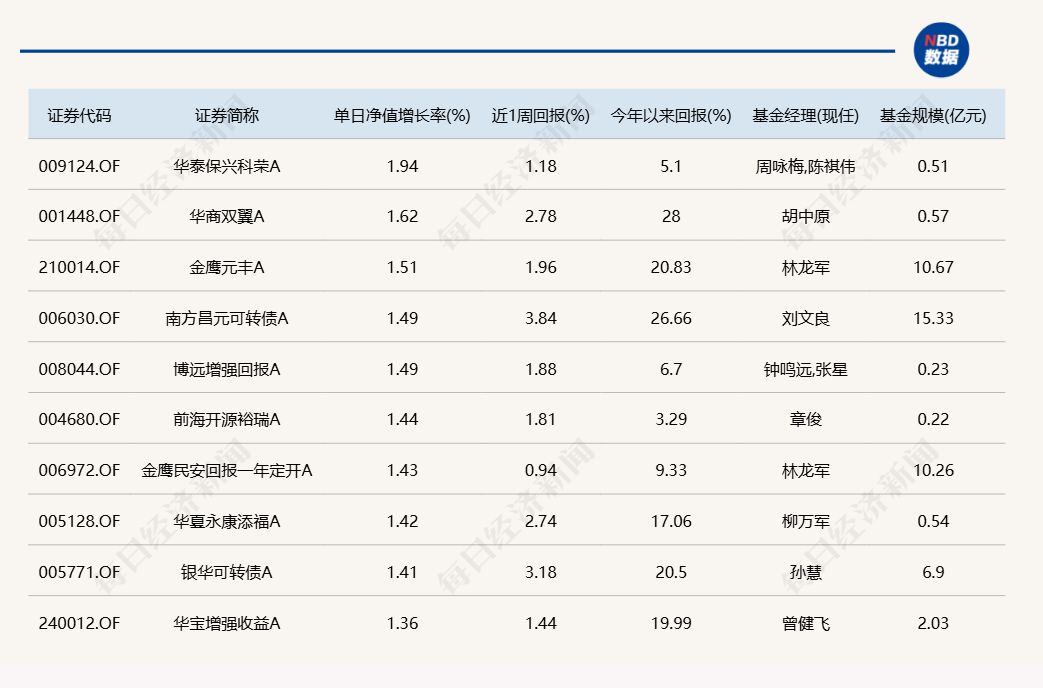Open fund code 009124.OF
The image size is (1043, 688).
pos(79,166)
